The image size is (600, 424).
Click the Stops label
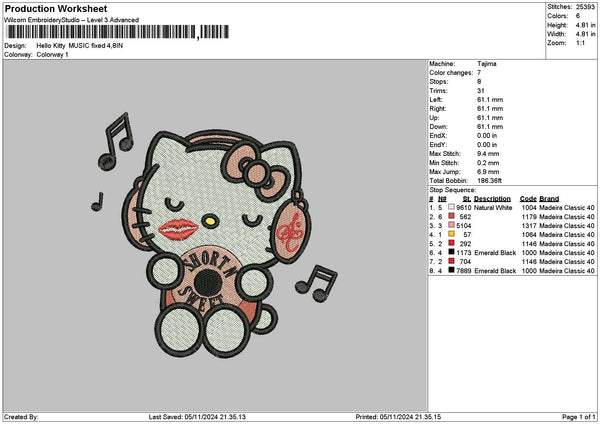coord(439,82)
